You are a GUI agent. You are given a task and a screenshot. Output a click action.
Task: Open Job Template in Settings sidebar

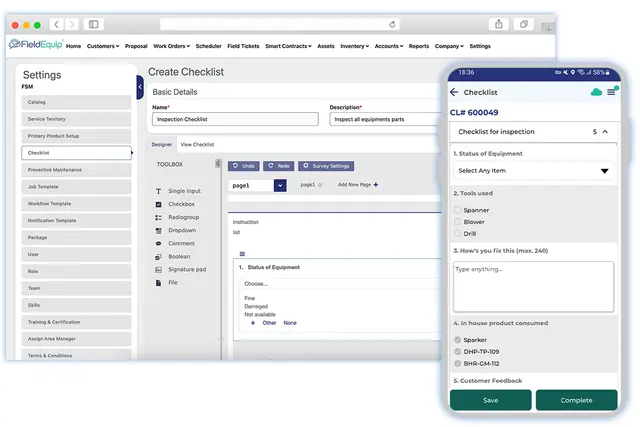tap(76, 187)
